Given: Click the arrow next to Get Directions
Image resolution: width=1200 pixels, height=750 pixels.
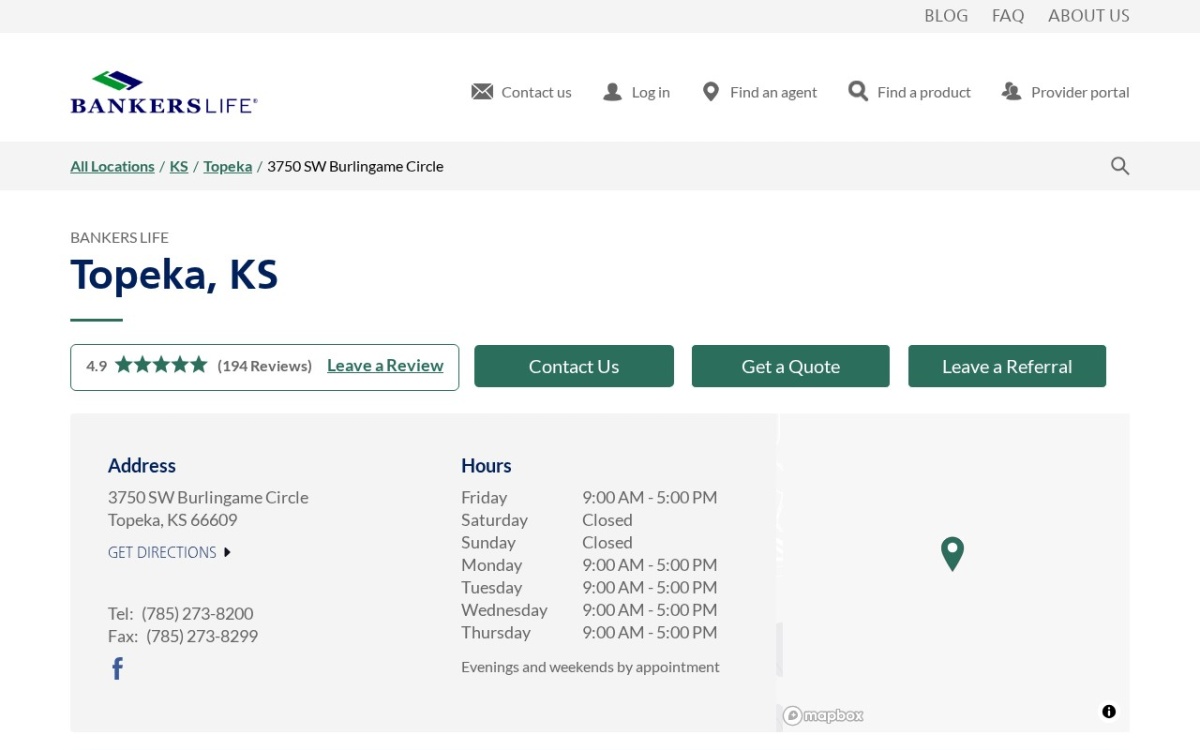Looking at the screenshot, I should [x=227, y=552].
